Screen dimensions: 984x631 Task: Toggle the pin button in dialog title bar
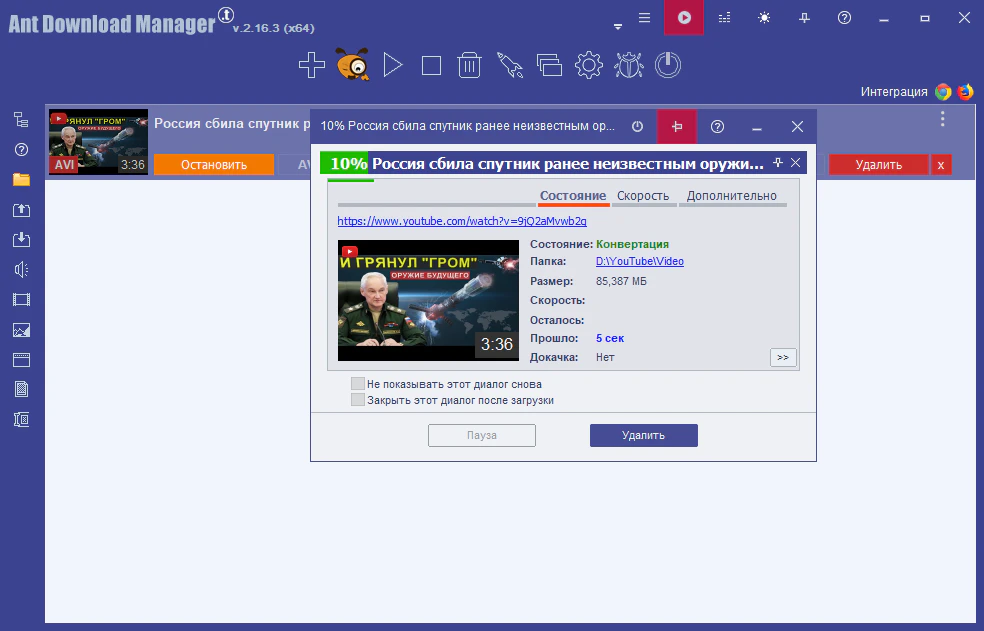click(677, 127)
